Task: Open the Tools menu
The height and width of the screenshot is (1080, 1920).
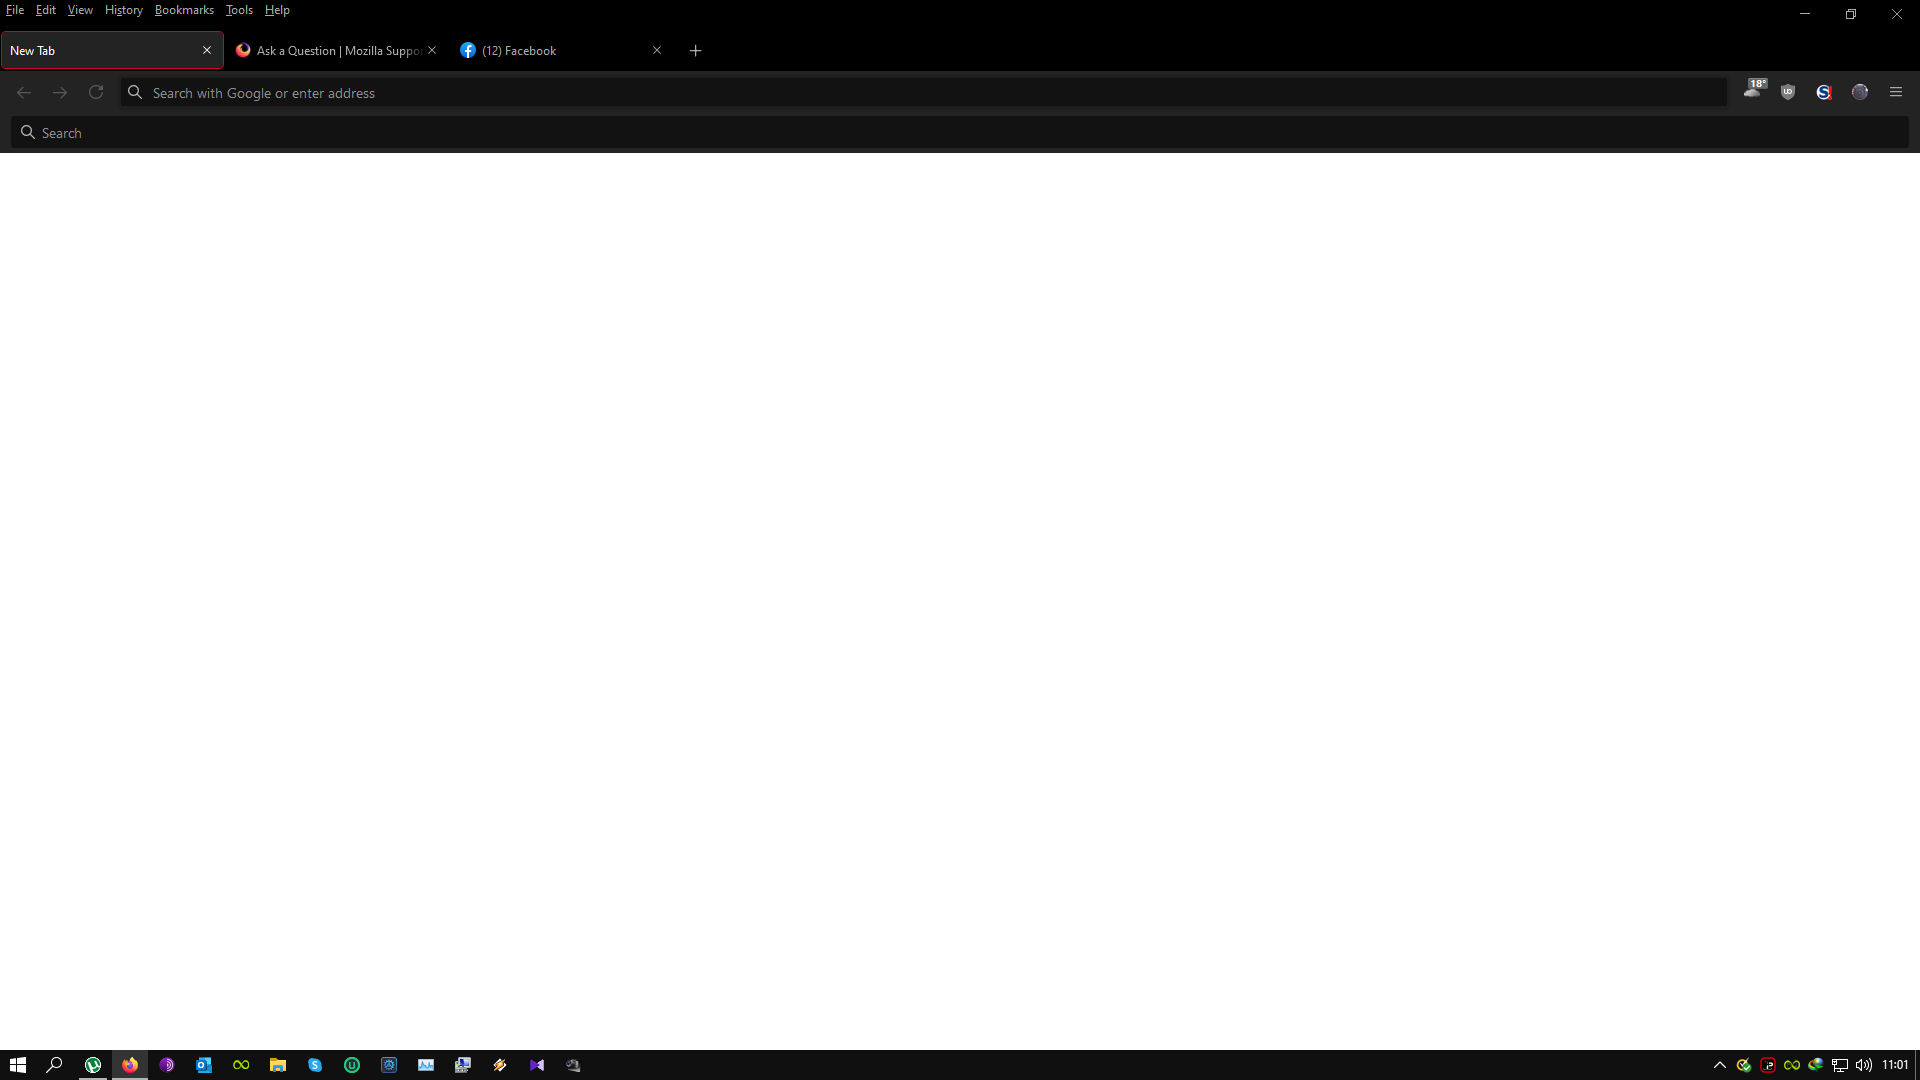Action: pyautogui.click(x=239, y=10)
